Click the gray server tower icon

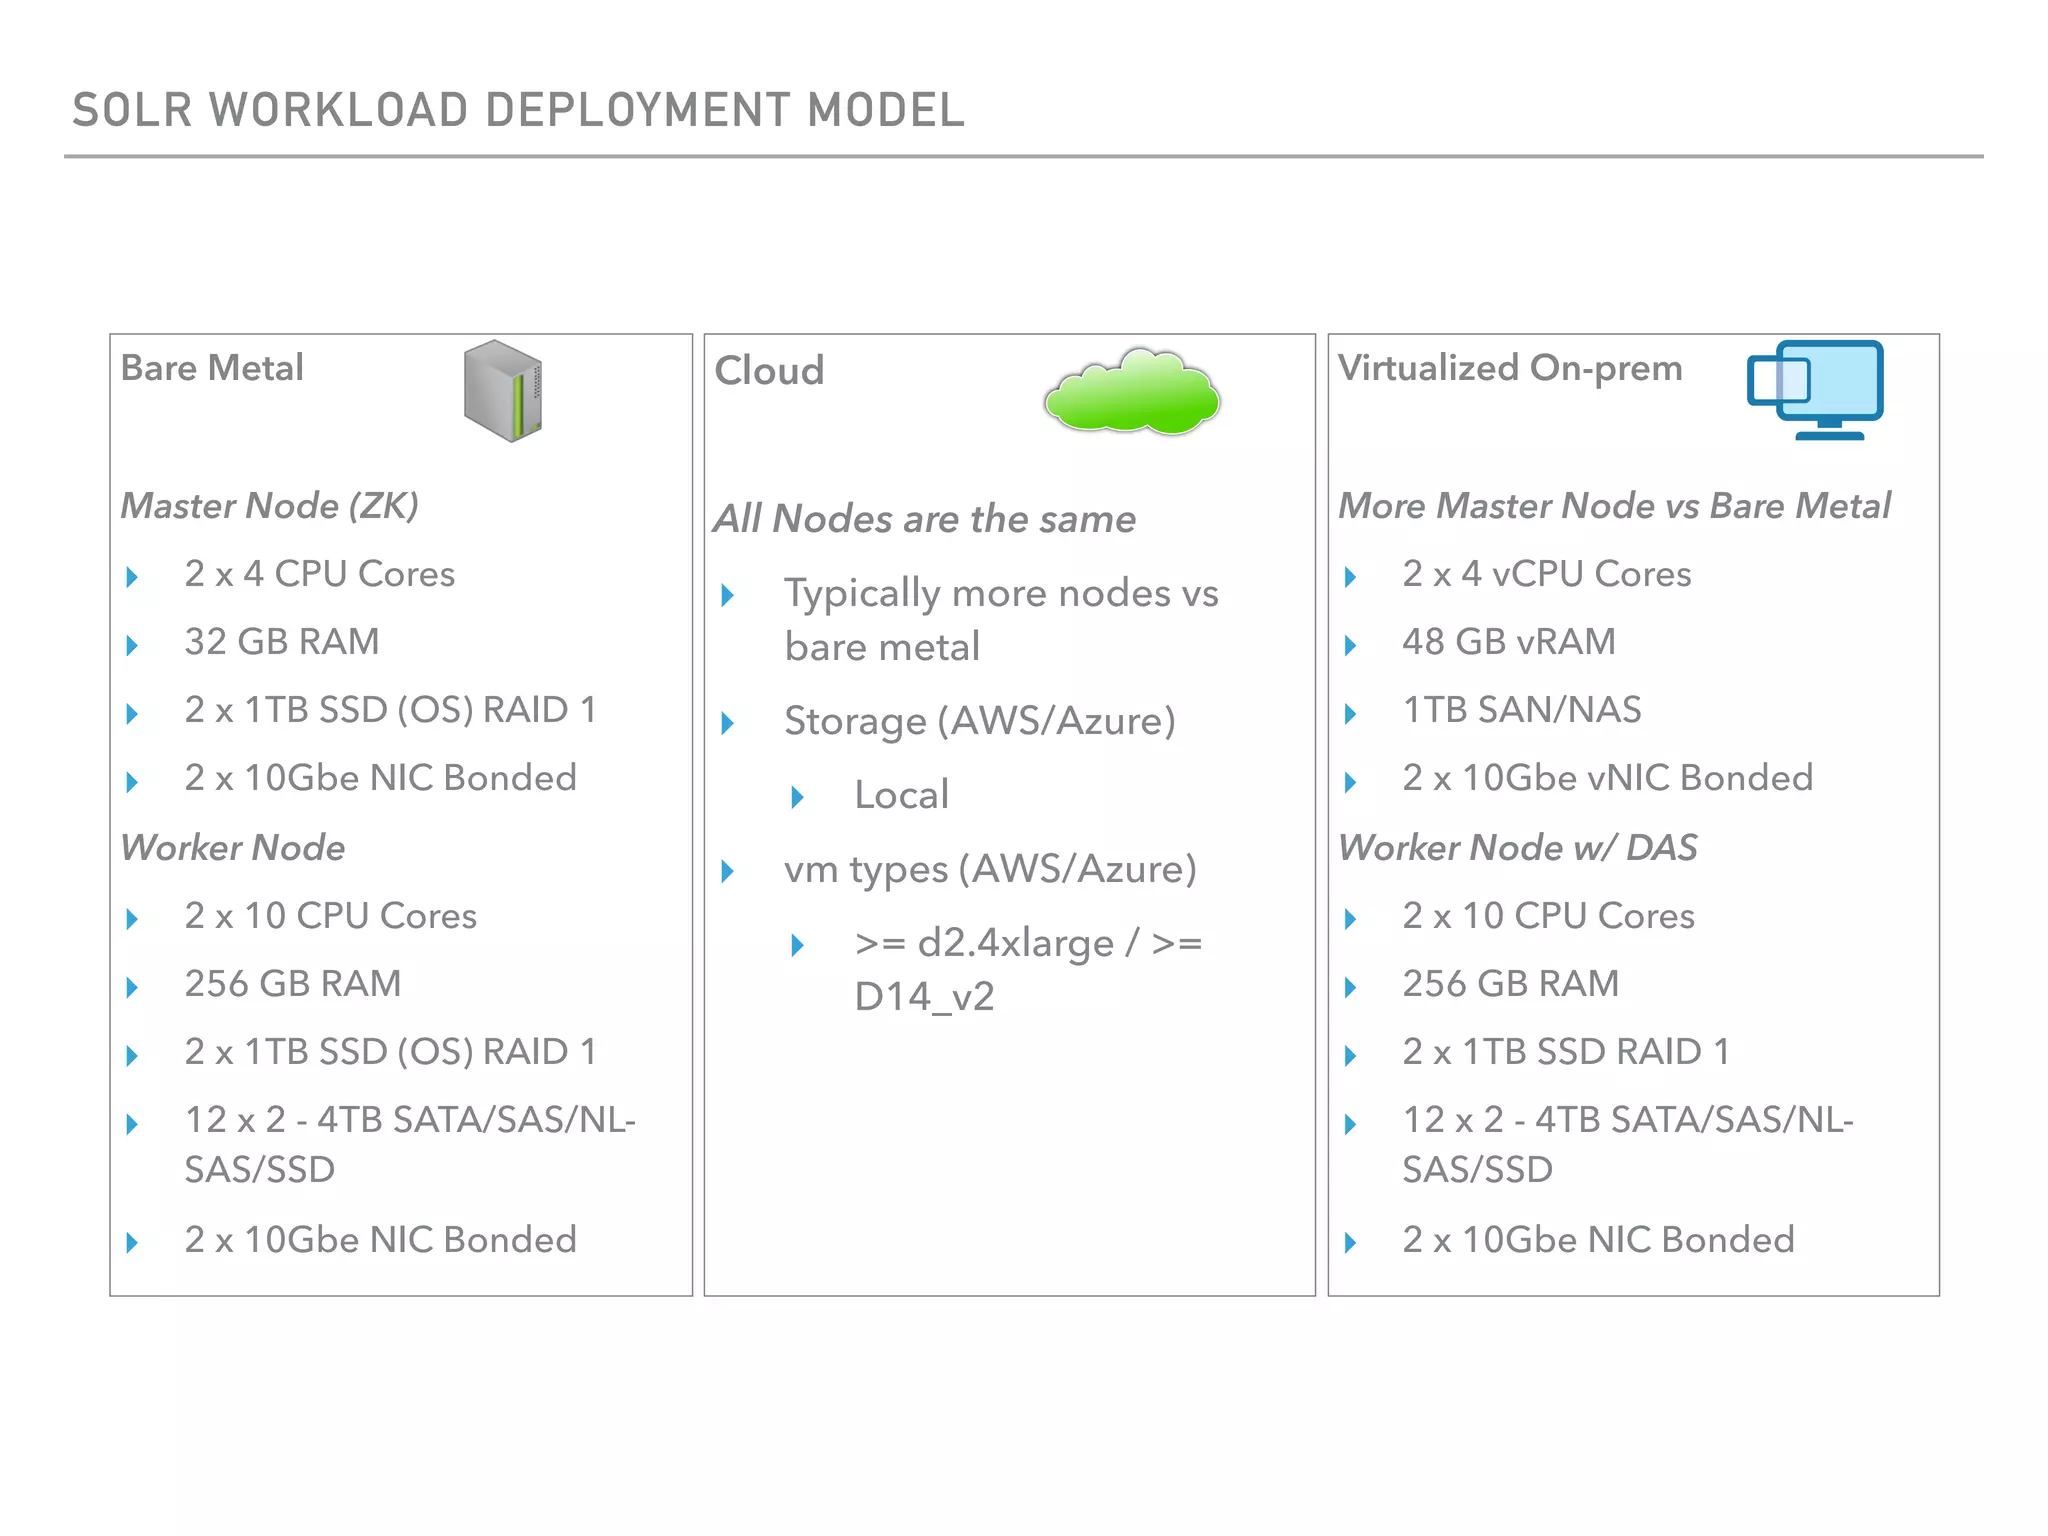coord(503,391)
